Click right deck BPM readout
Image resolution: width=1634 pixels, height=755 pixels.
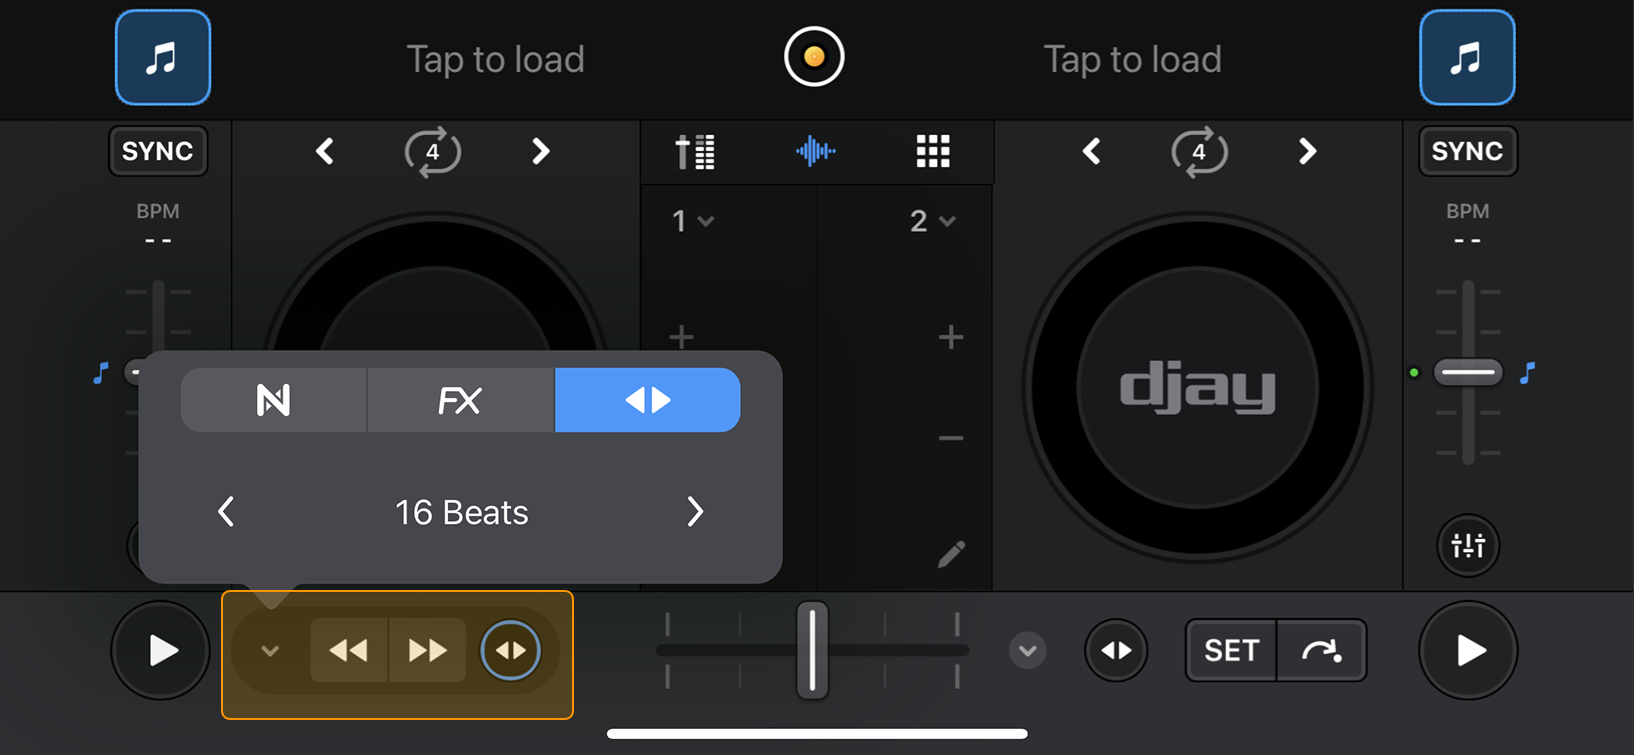(1467, 226)
